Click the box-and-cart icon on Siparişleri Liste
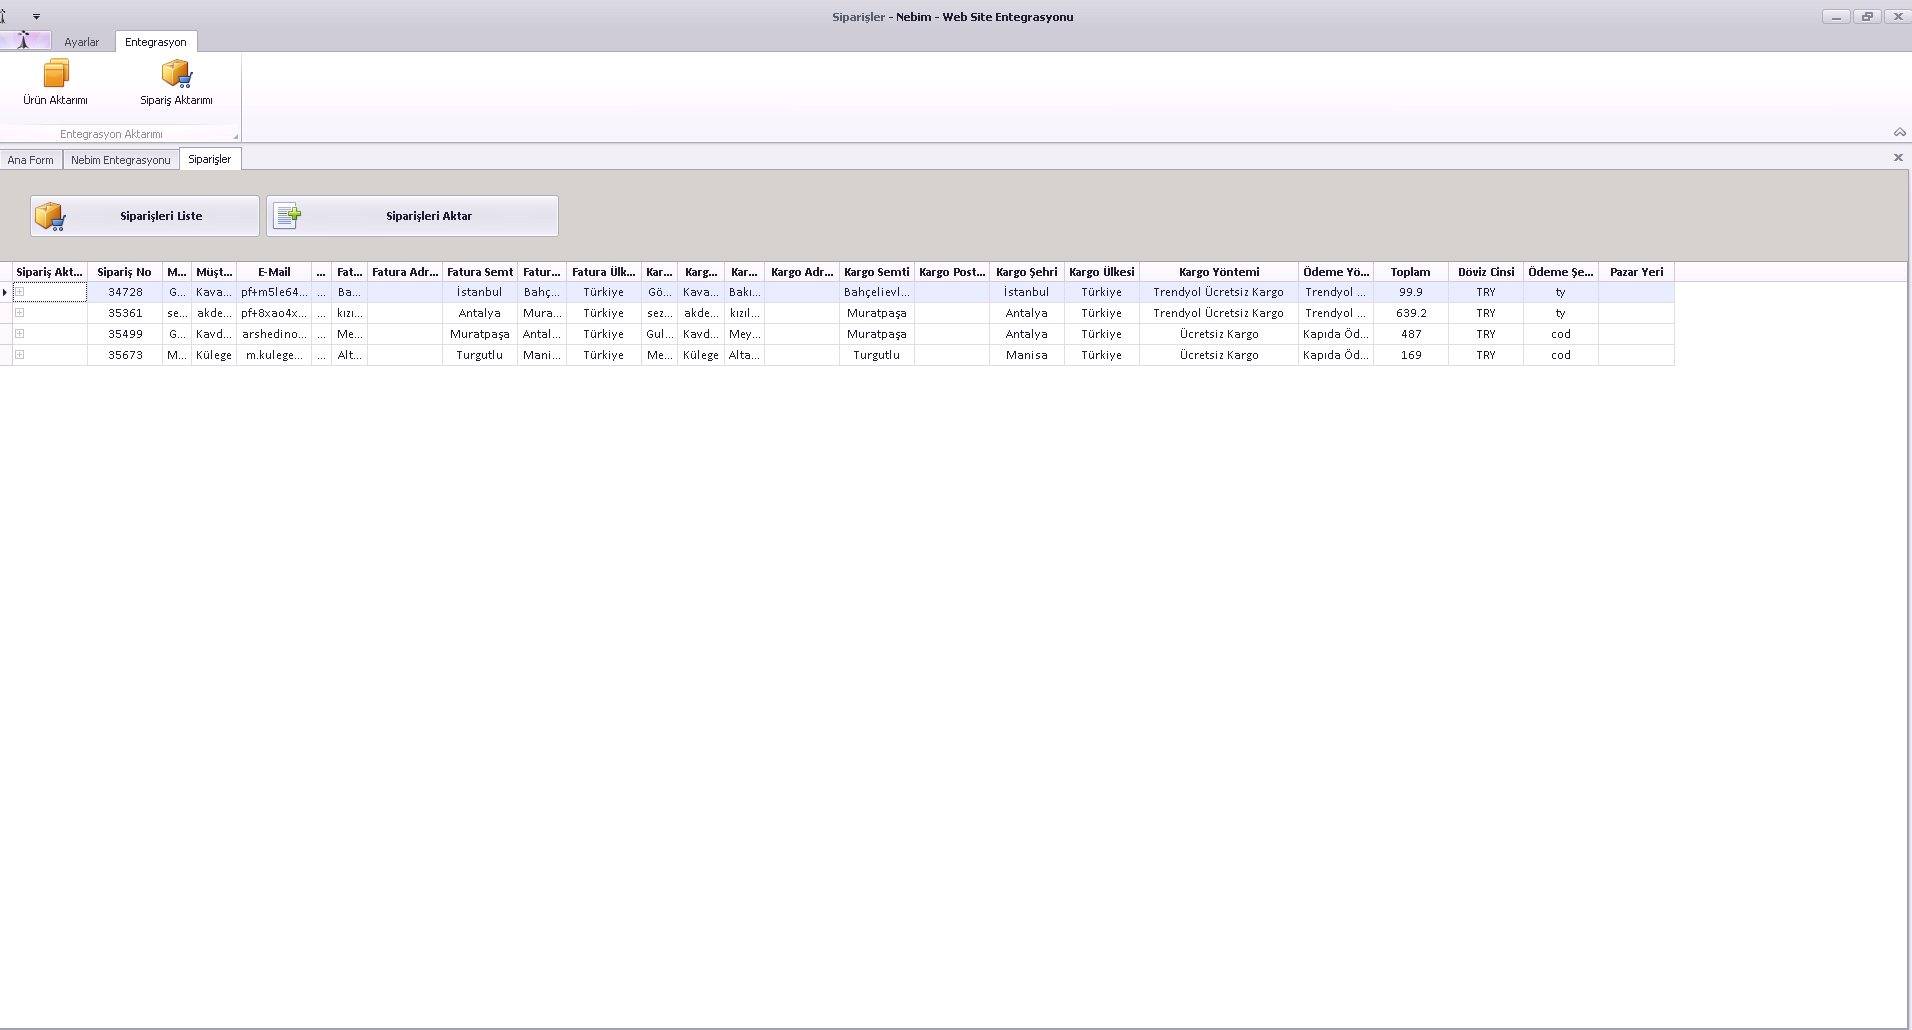 (x=50, y=216)
